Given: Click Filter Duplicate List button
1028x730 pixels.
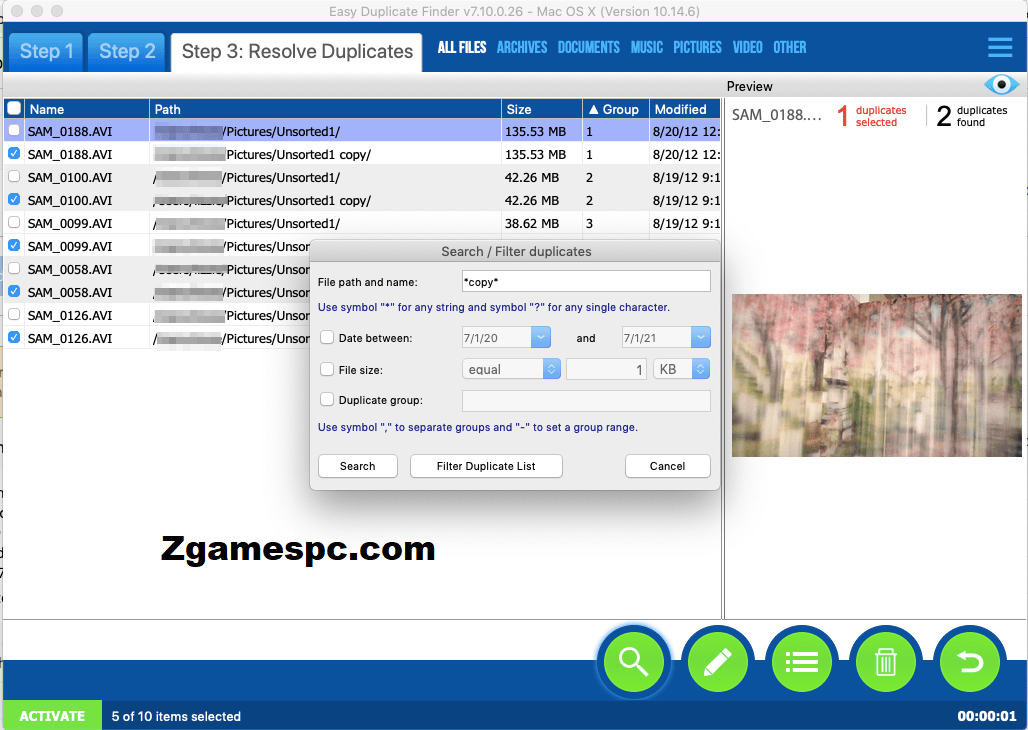Looking at the screenshot, I should tap(486, 466).
